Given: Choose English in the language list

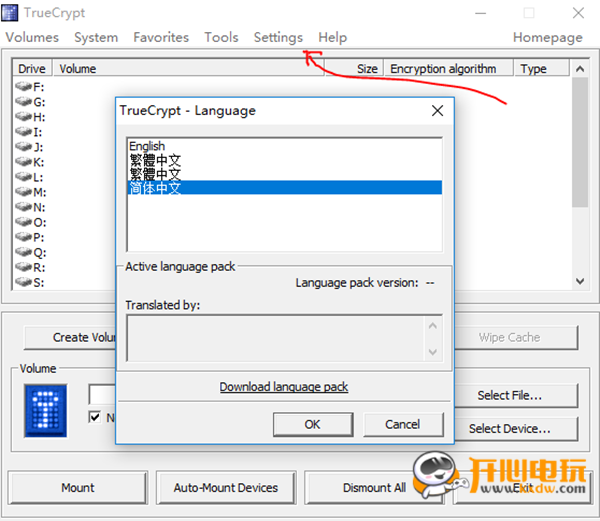Looking at the screenshot, I should point(147,146).
